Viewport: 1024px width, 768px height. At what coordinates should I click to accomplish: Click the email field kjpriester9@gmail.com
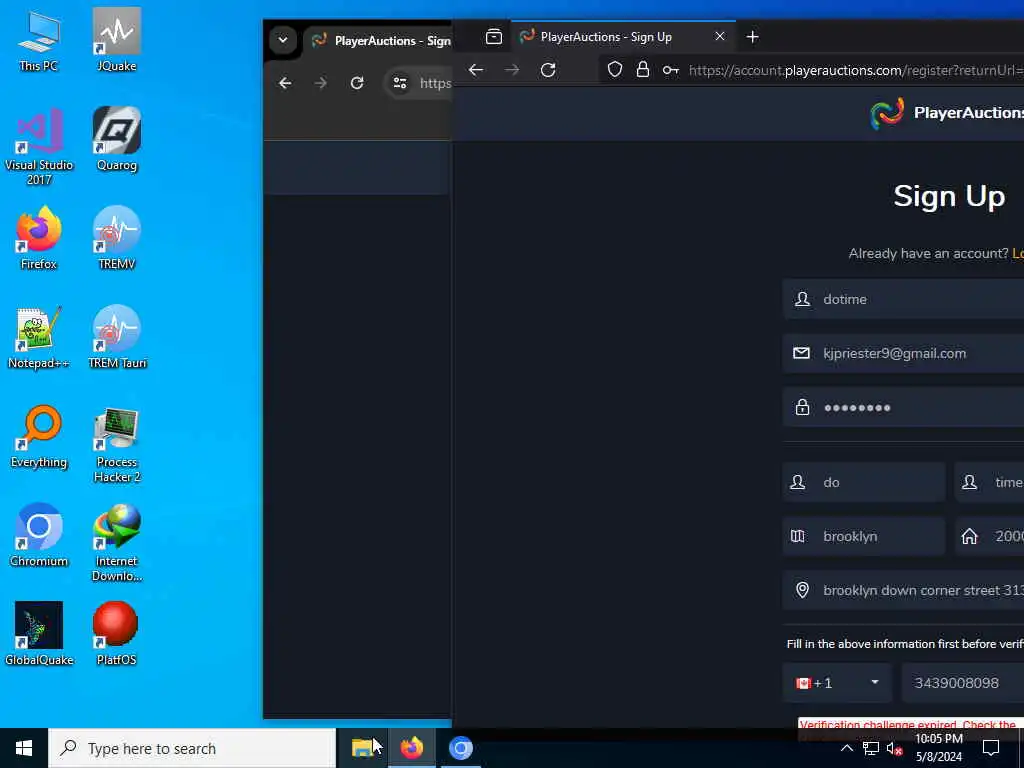[903, 353]
